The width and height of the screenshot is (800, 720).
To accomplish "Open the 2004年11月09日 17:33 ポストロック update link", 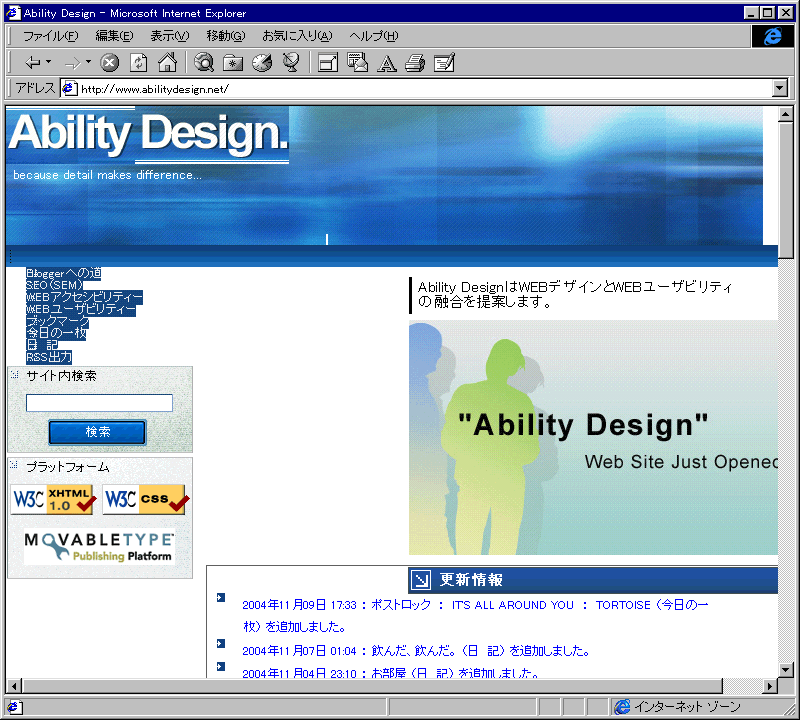I will [x=475, y=615].
